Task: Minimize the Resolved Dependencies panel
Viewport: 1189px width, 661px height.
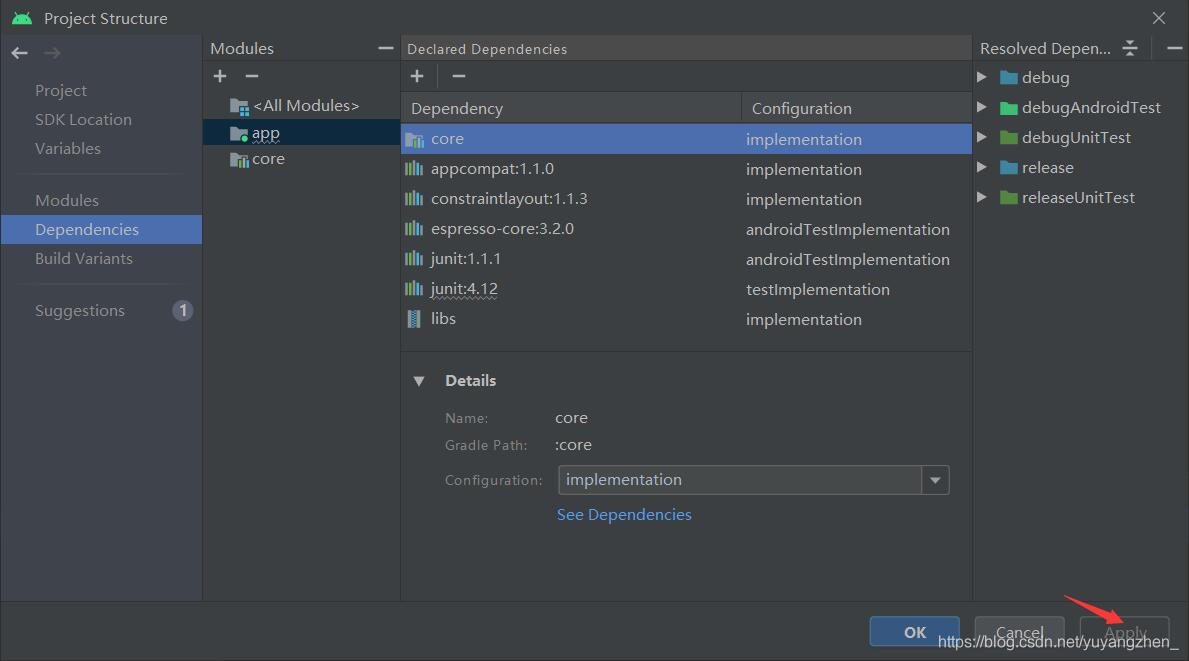Action: [x=1174, y=49]
